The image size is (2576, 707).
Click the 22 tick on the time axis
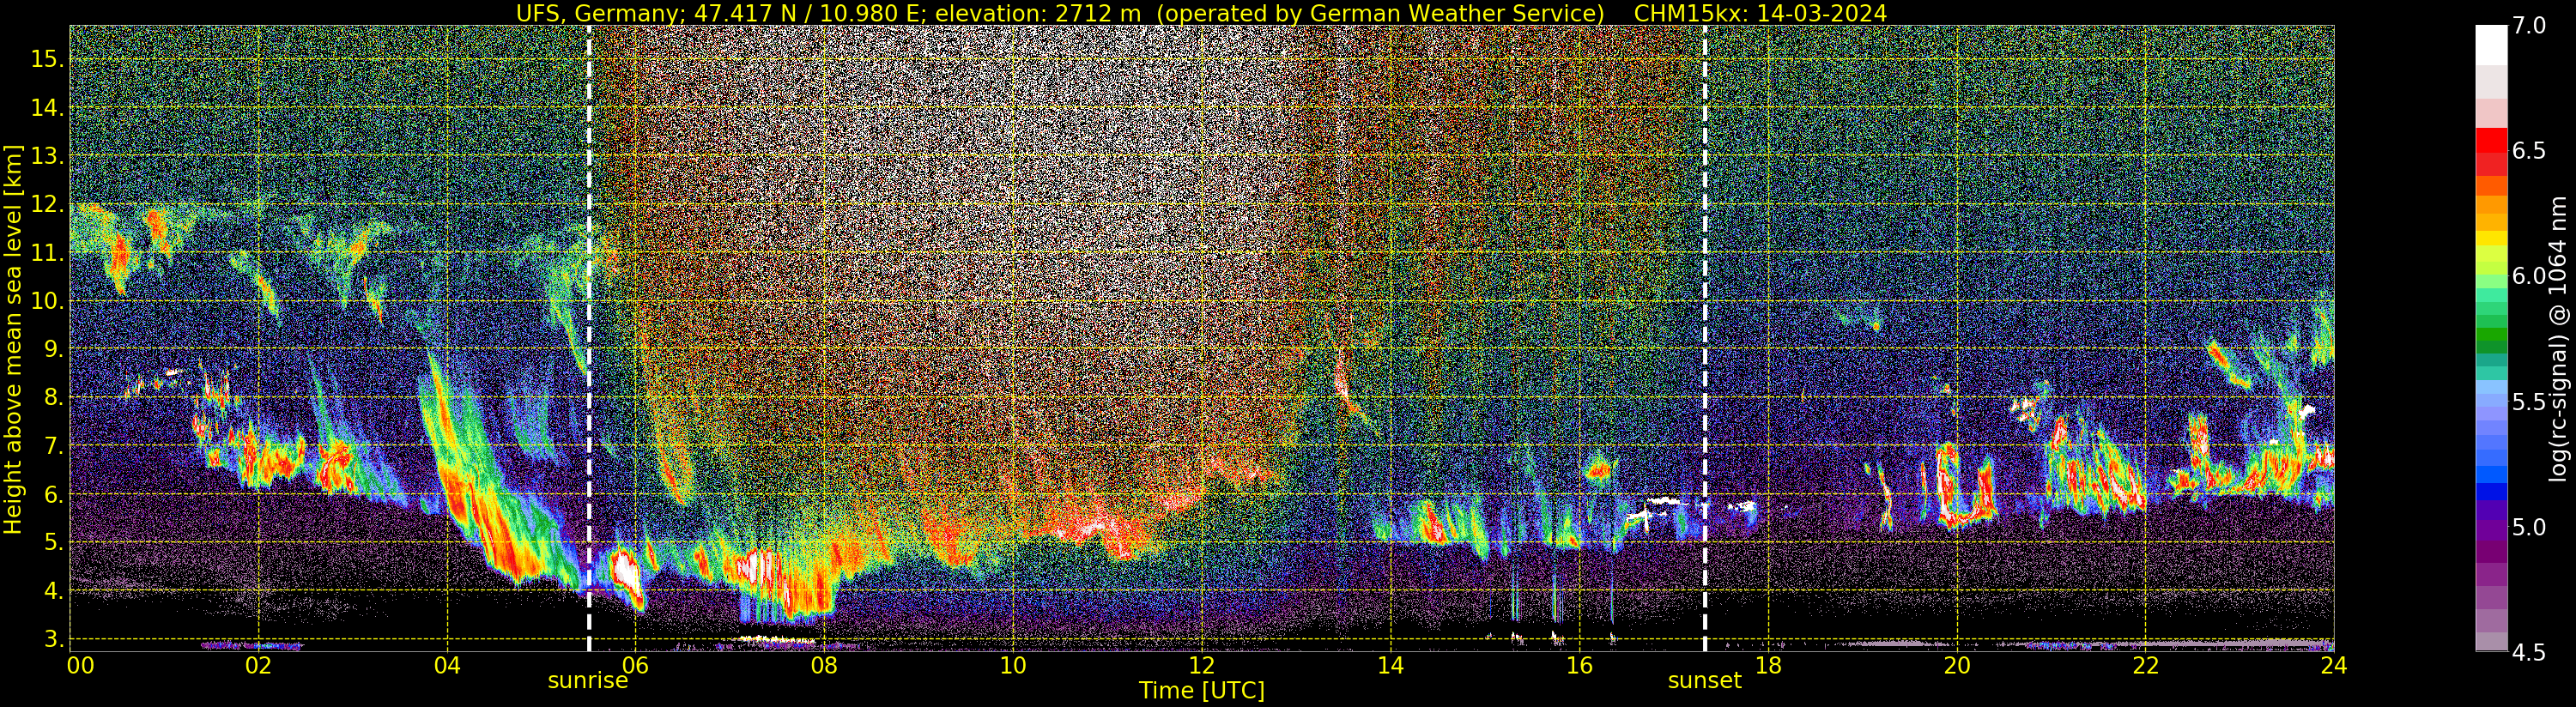(x=2145, y=665)
